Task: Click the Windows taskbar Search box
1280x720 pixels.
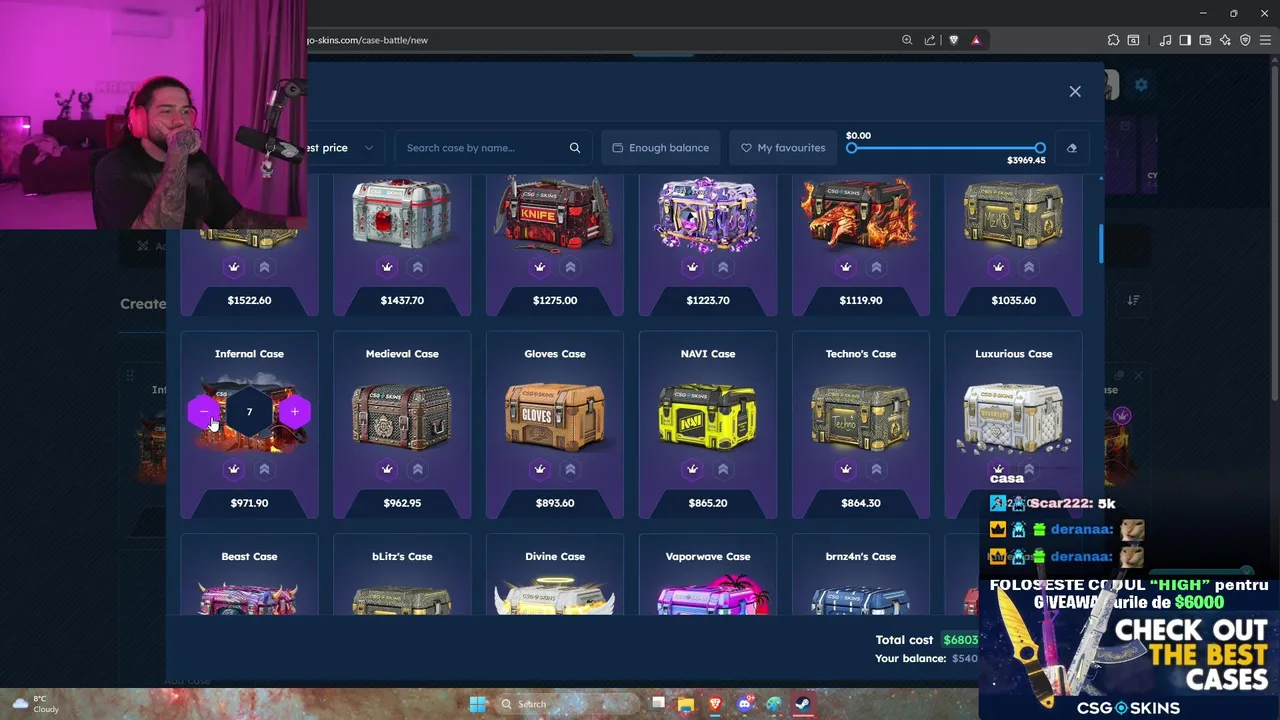Action: click(568, 704)
